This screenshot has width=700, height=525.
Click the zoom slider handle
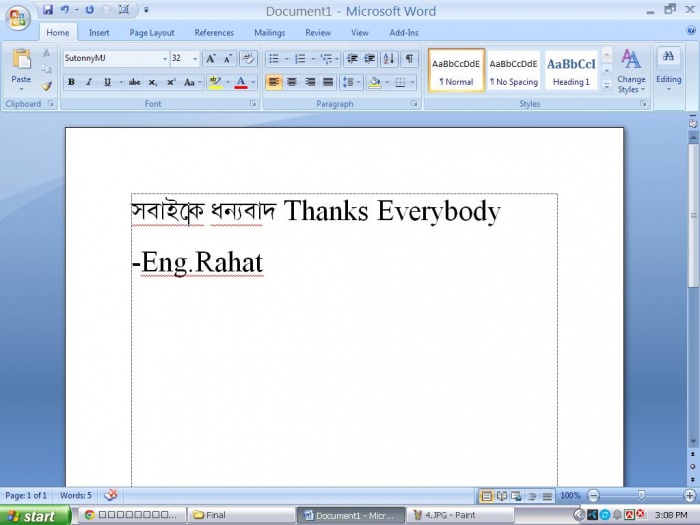641,496
